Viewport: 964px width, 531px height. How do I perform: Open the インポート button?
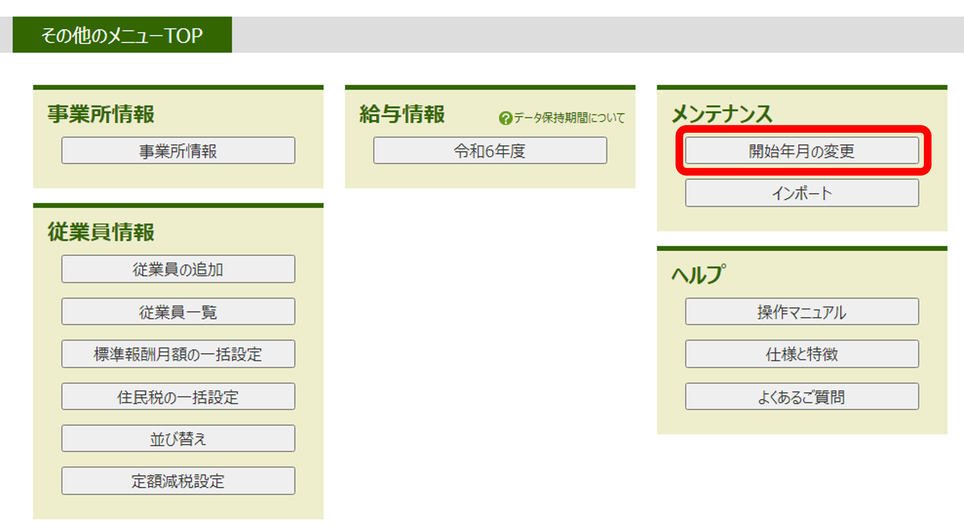click(x=801, y=193)
